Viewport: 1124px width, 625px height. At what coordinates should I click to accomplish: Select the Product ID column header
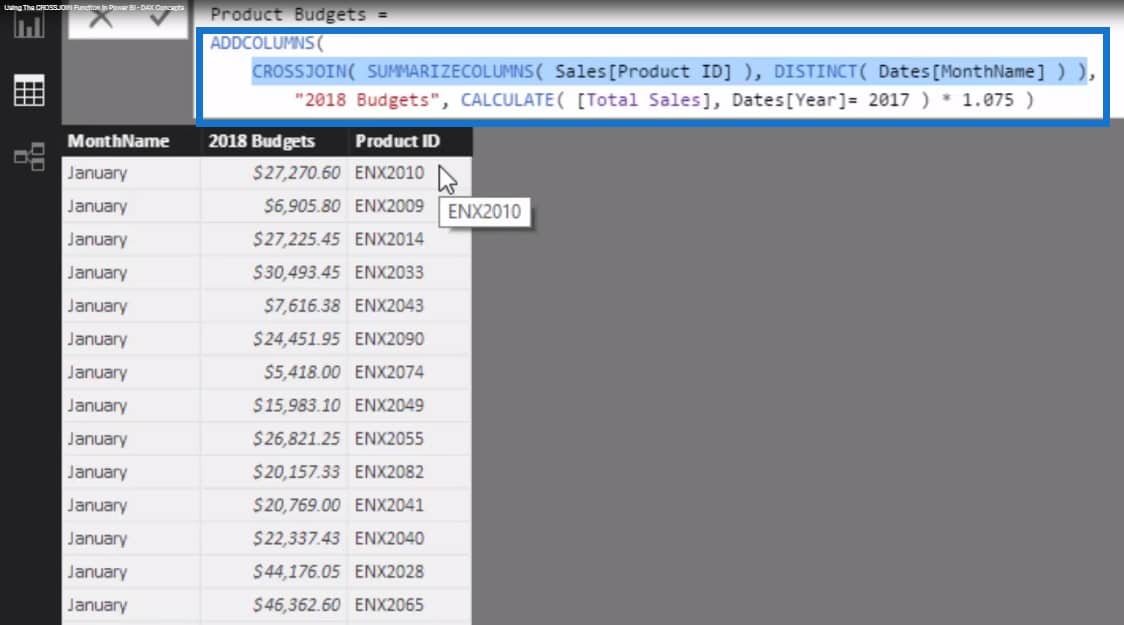[x=397, y=141]
